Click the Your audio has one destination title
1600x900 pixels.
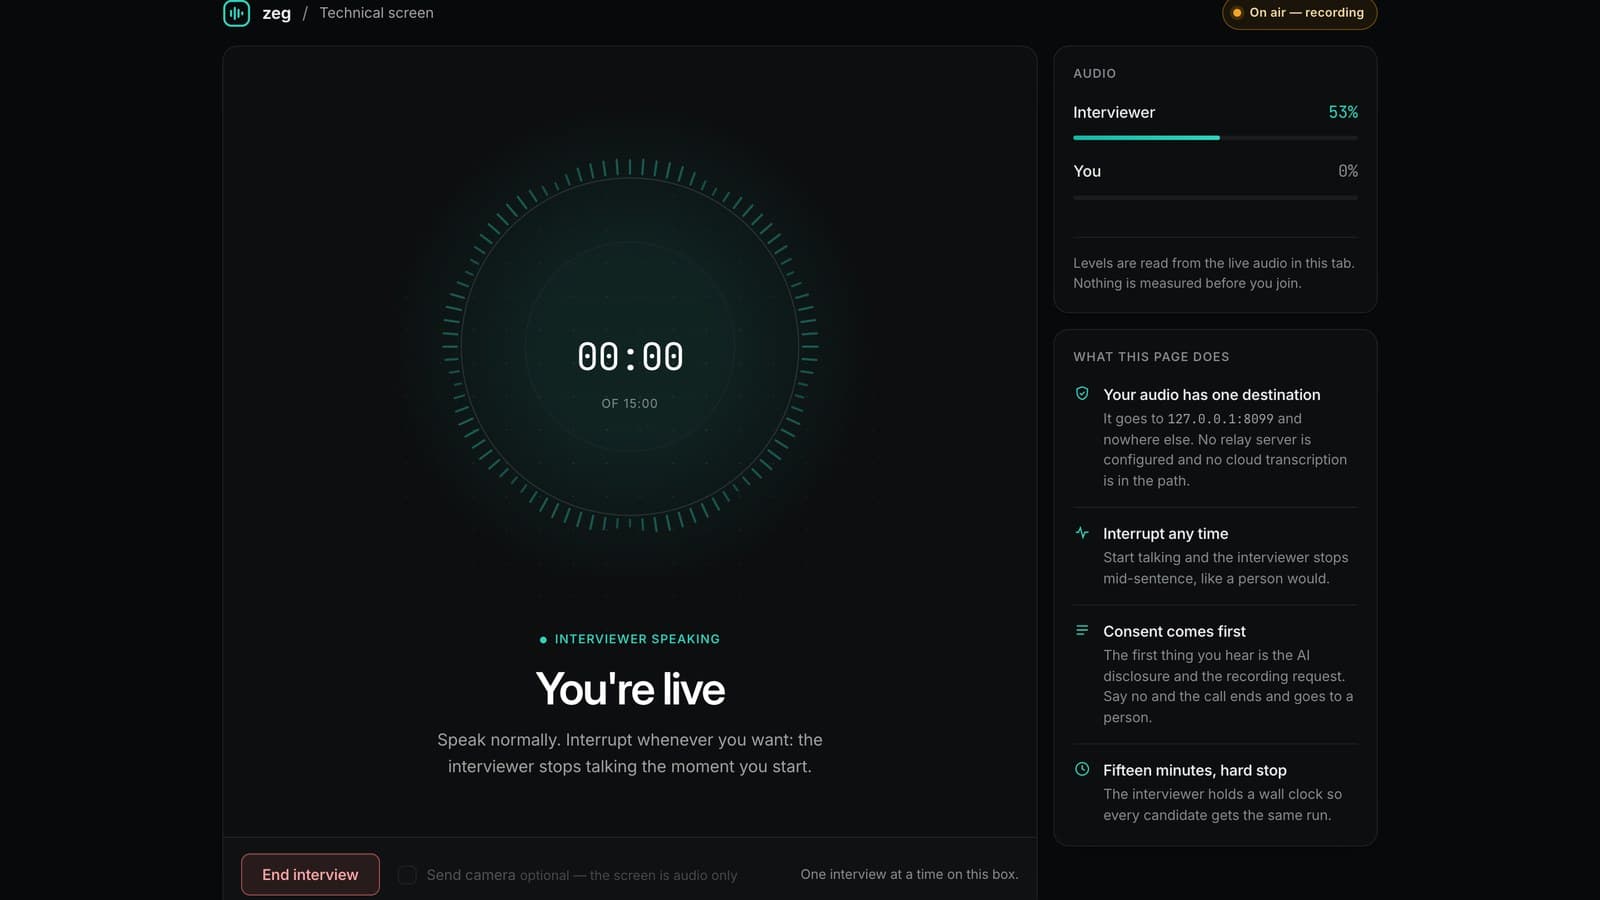point(1211,395)
